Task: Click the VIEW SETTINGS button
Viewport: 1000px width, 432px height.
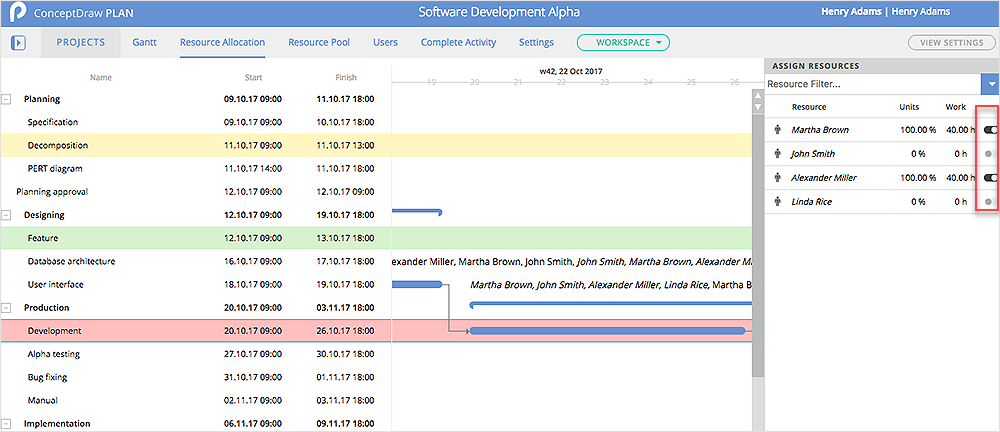Action: coord(950,43)
